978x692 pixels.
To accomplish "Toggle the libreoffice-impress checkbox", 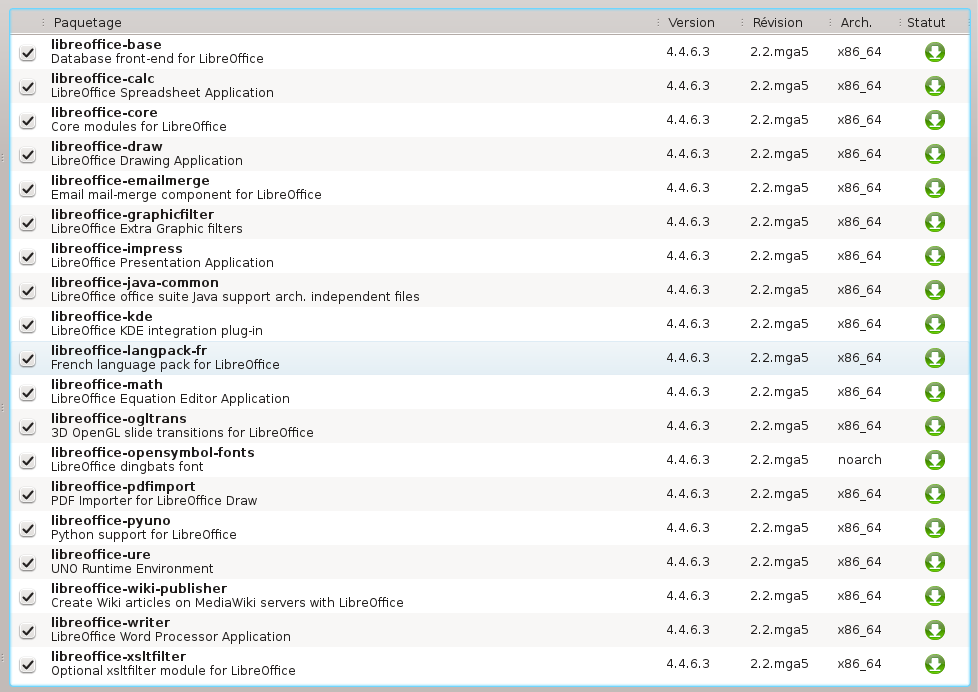I will 27,256.
